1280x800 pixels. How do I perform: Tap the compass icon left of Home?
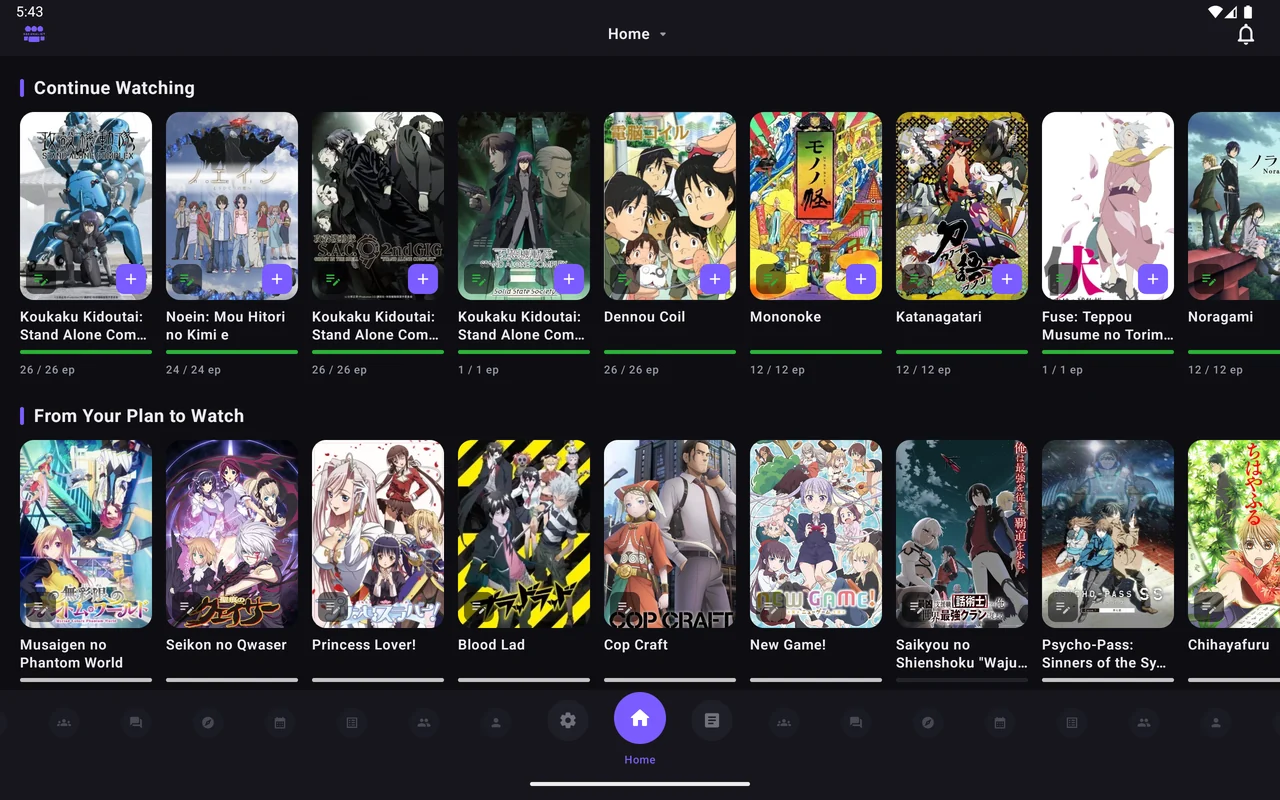208,722
